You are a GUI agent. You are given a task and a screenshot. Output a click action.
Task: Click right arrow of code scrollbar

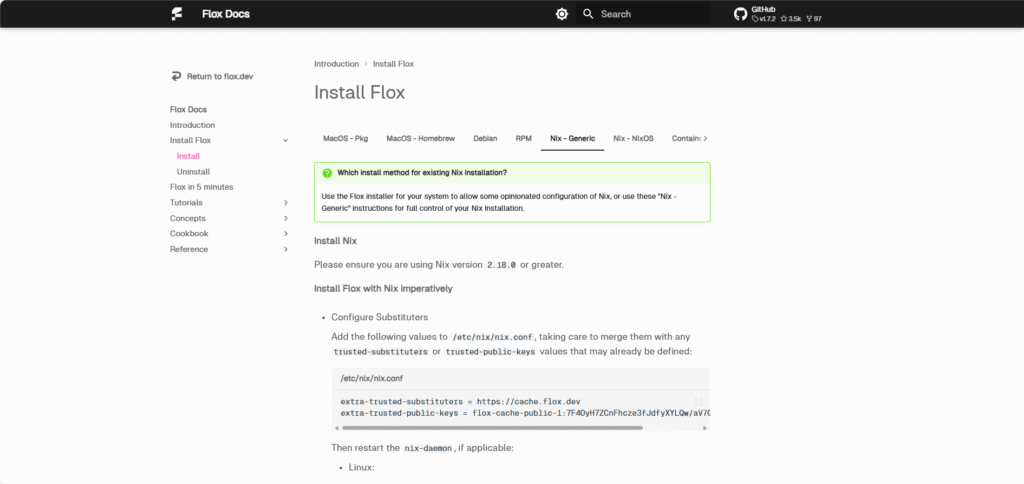[x=705, y=428]
